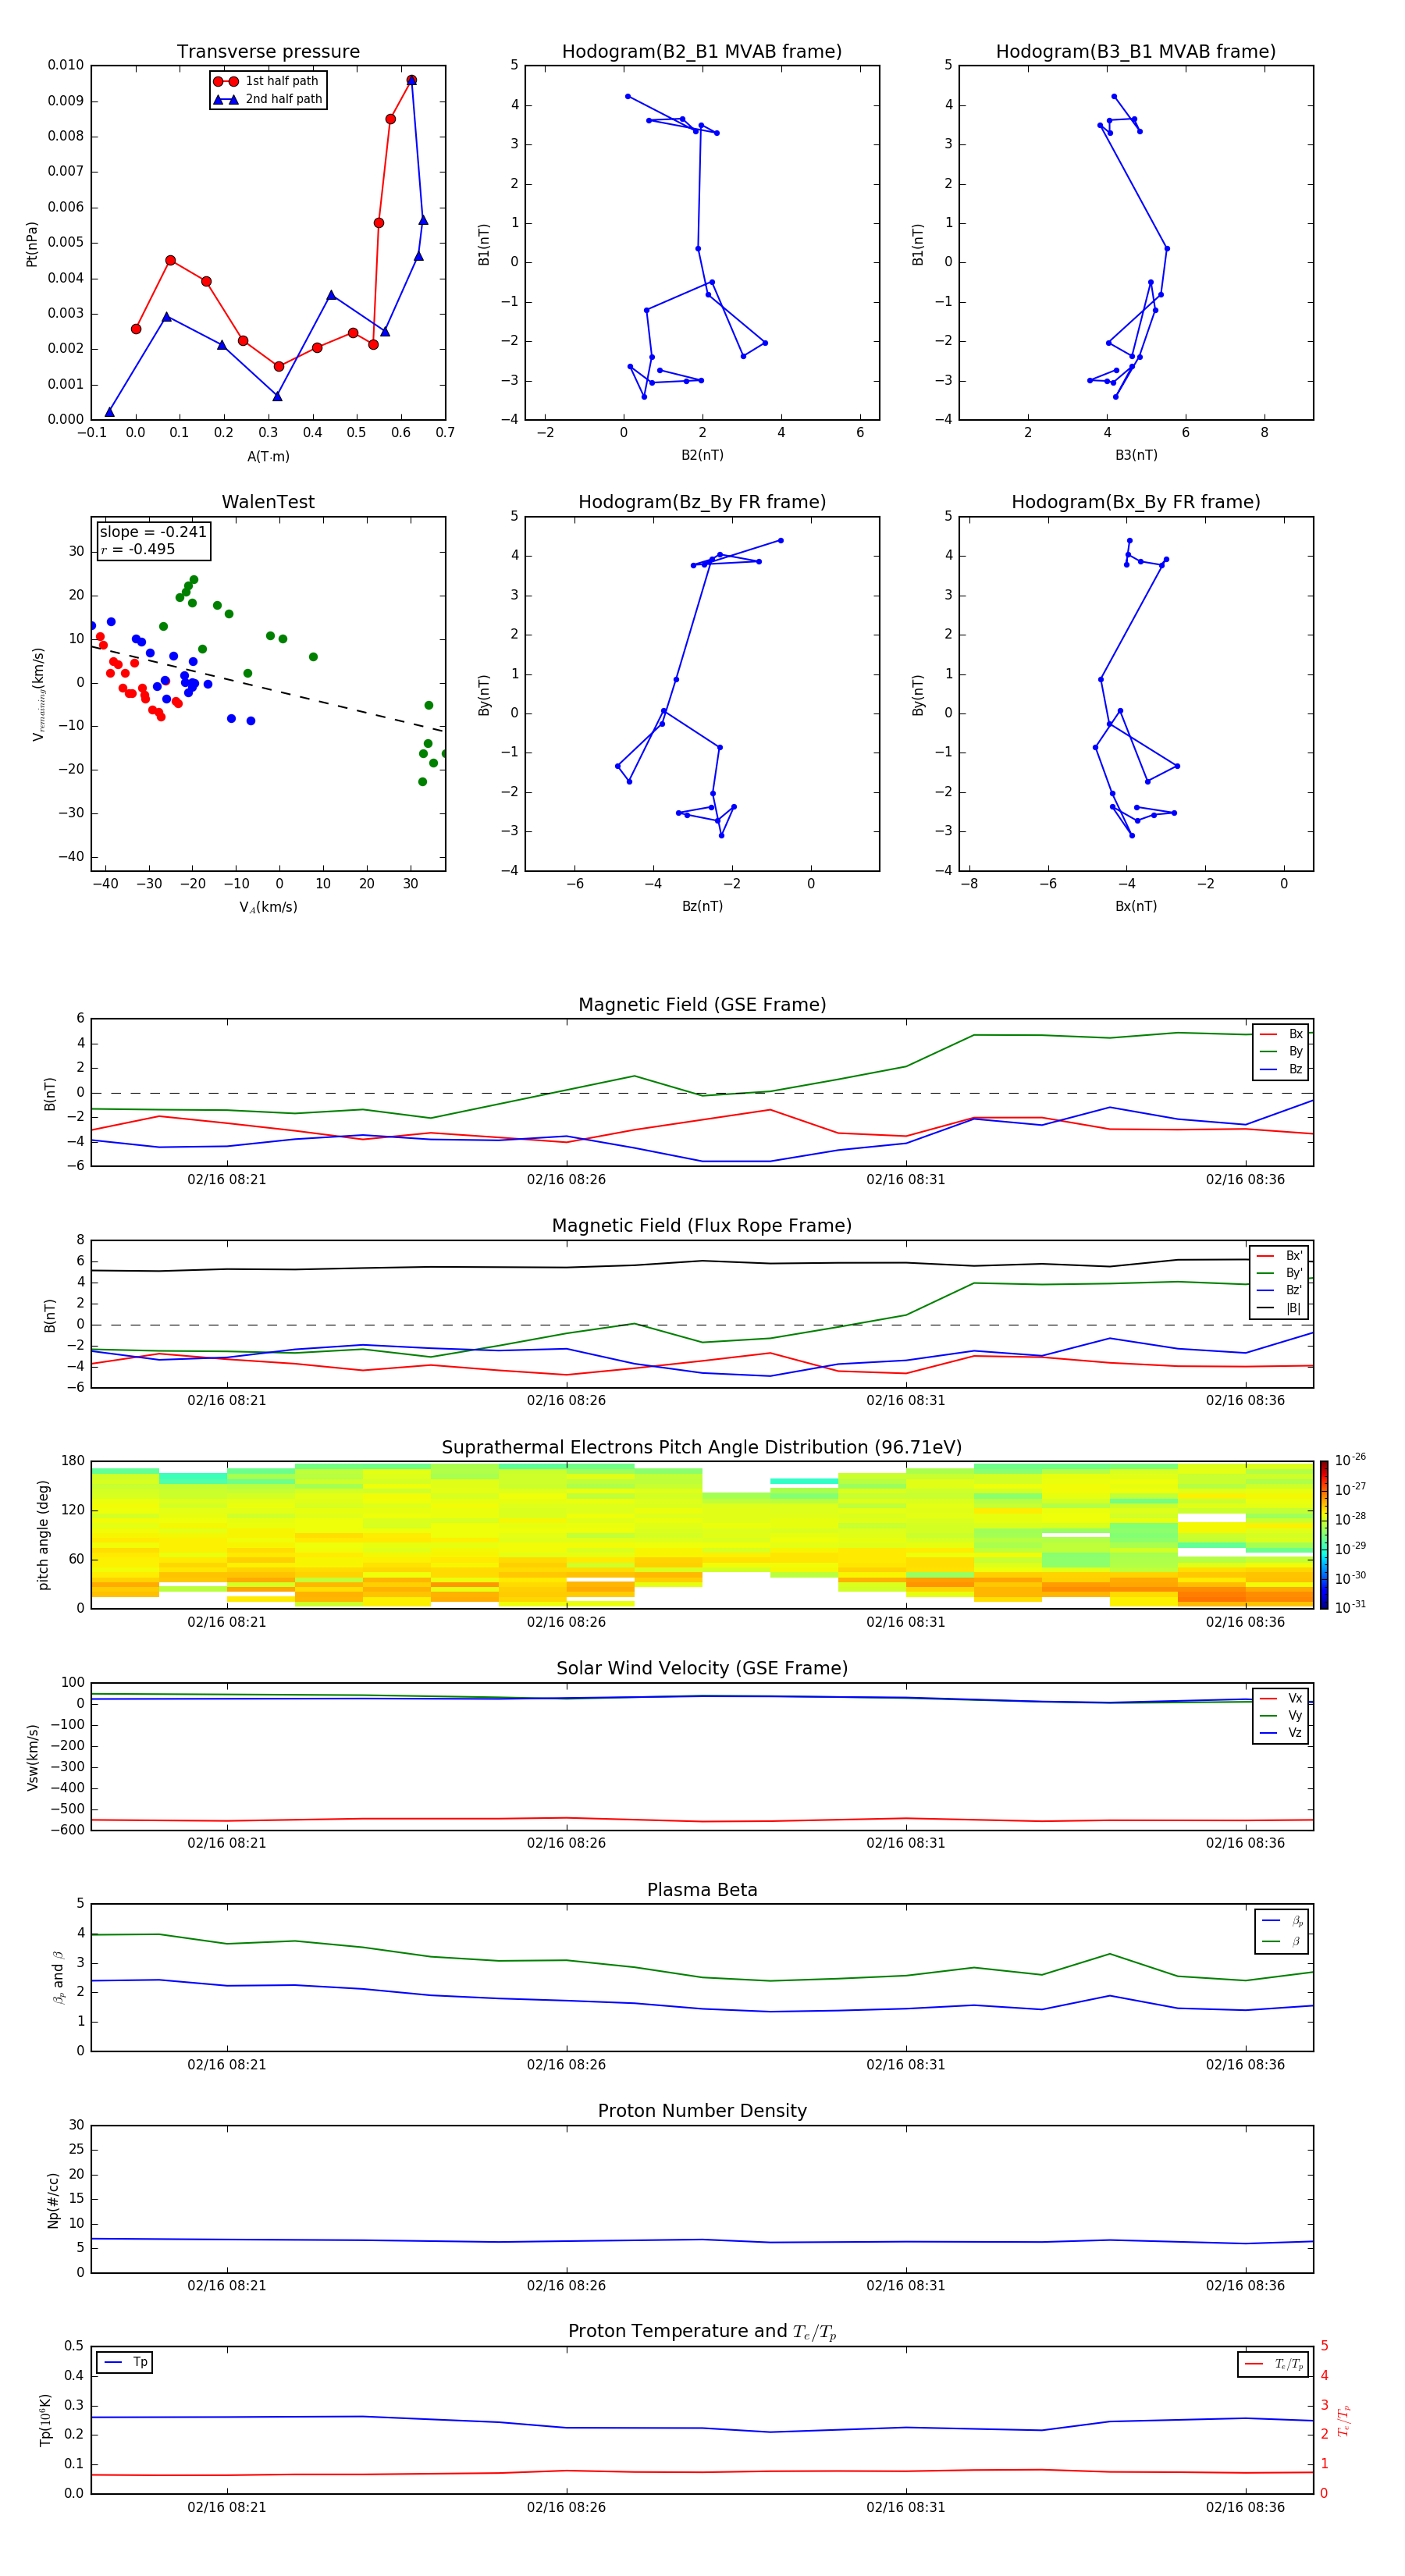
Task: Click the Hodogram(Bz_By FR frame) title
Action: pos(702,502)
